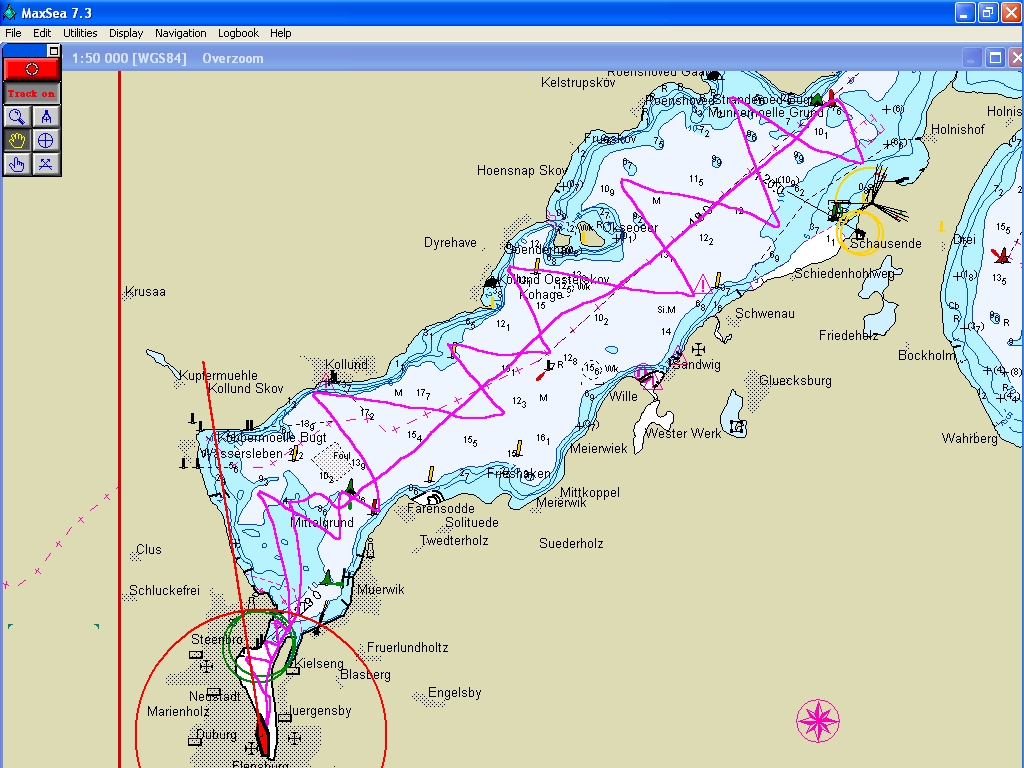
Task: Click the Solituede place label
Action: pos(472,522)
